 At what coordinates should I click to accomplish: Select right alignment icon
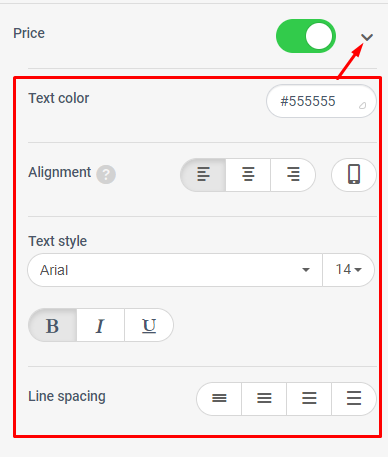click(293, 175)
